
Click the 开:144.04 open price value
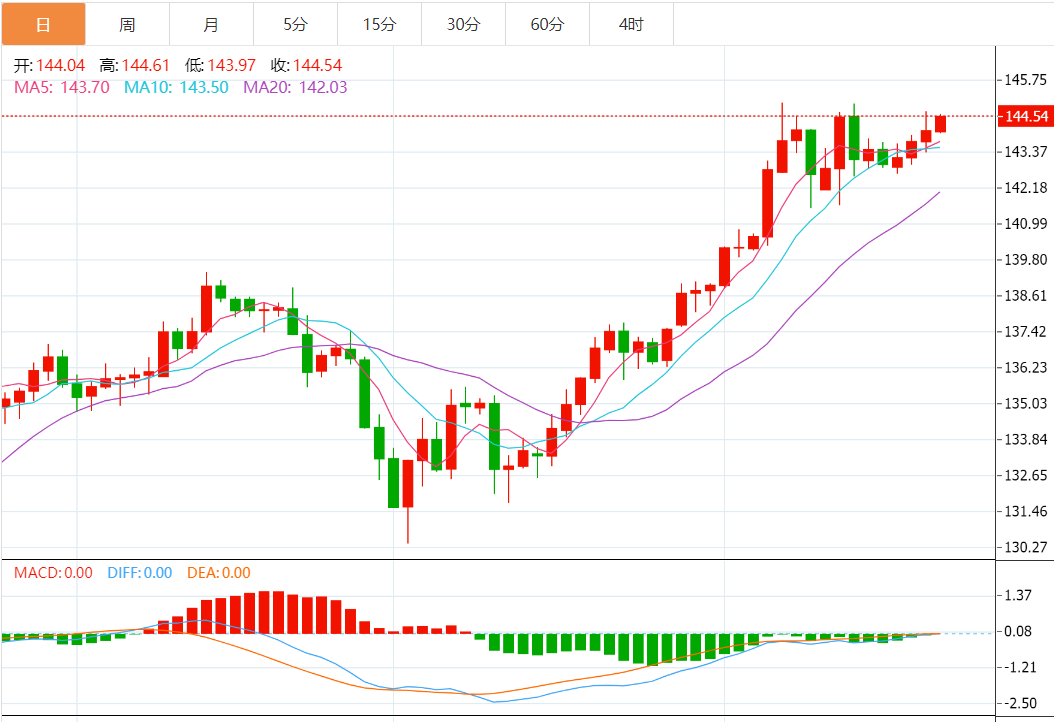pos(50,65)
